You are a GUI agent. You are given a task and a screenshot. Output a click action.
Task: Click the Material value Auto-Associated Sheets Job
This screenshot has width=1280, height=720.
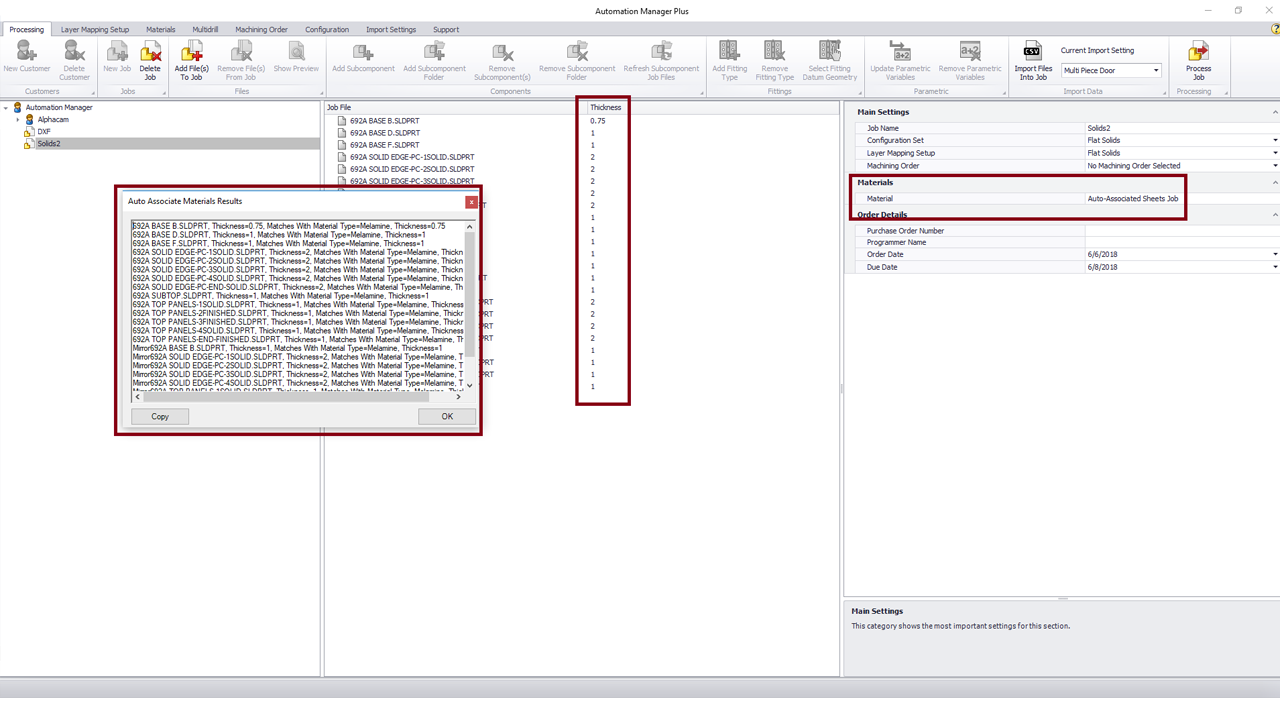[x=1133, y=199]
